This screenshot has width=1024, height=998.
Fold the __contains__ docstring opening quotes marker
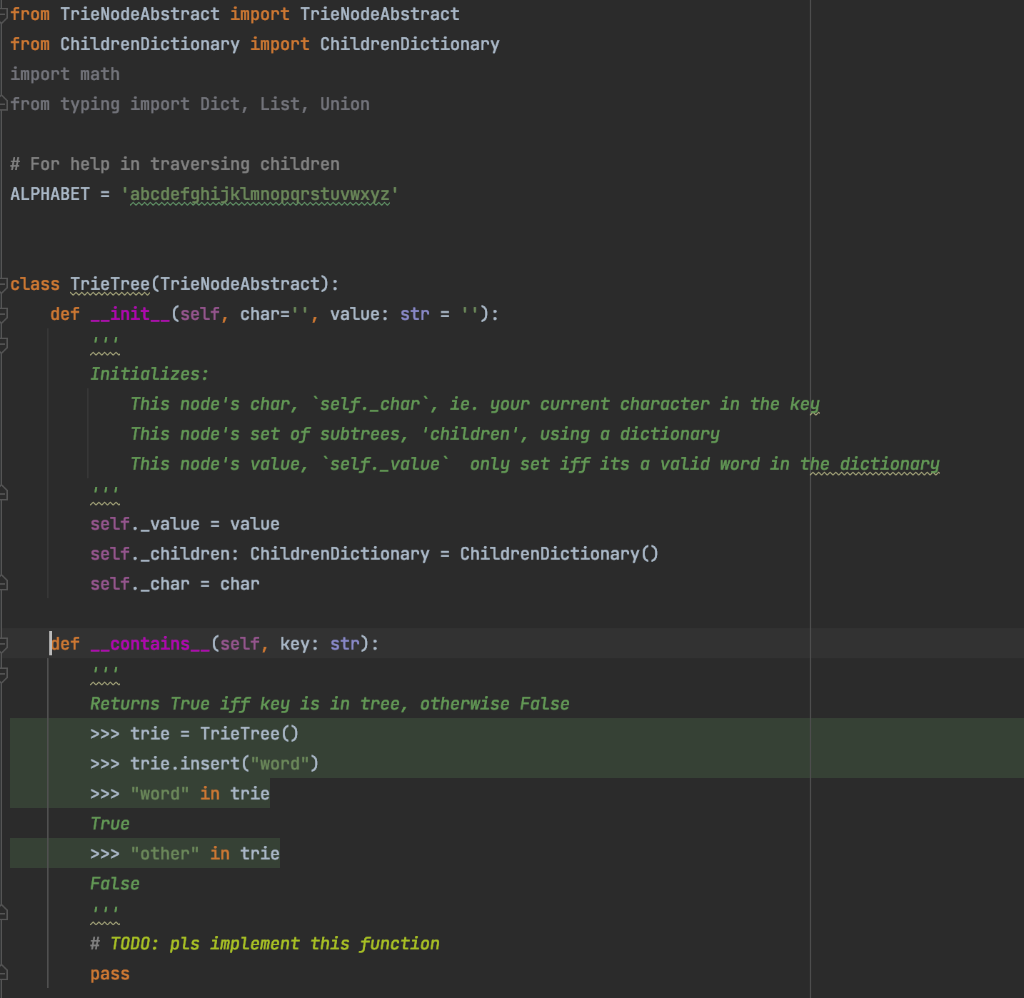[x=3, y=674]
